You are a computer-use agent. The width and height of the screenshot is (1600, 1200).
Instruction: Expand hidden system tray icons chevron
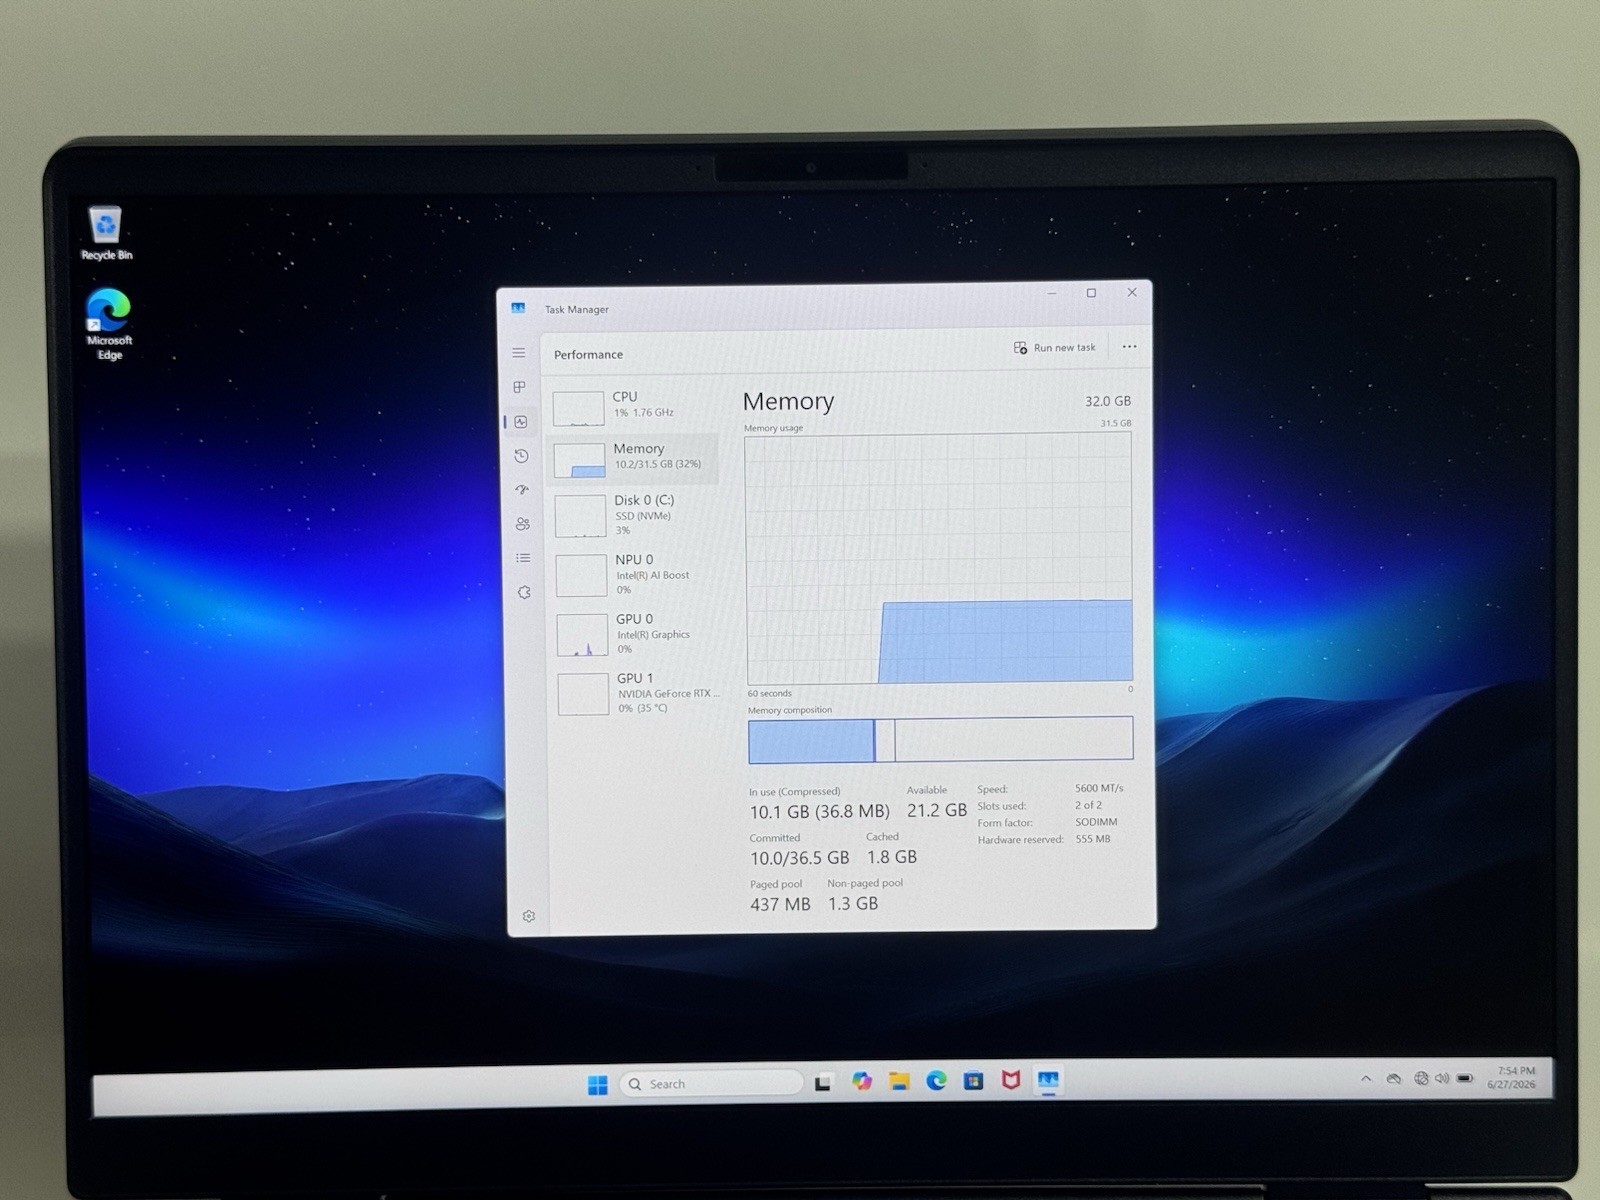pyautogui.click(x=1366, y=1079)
